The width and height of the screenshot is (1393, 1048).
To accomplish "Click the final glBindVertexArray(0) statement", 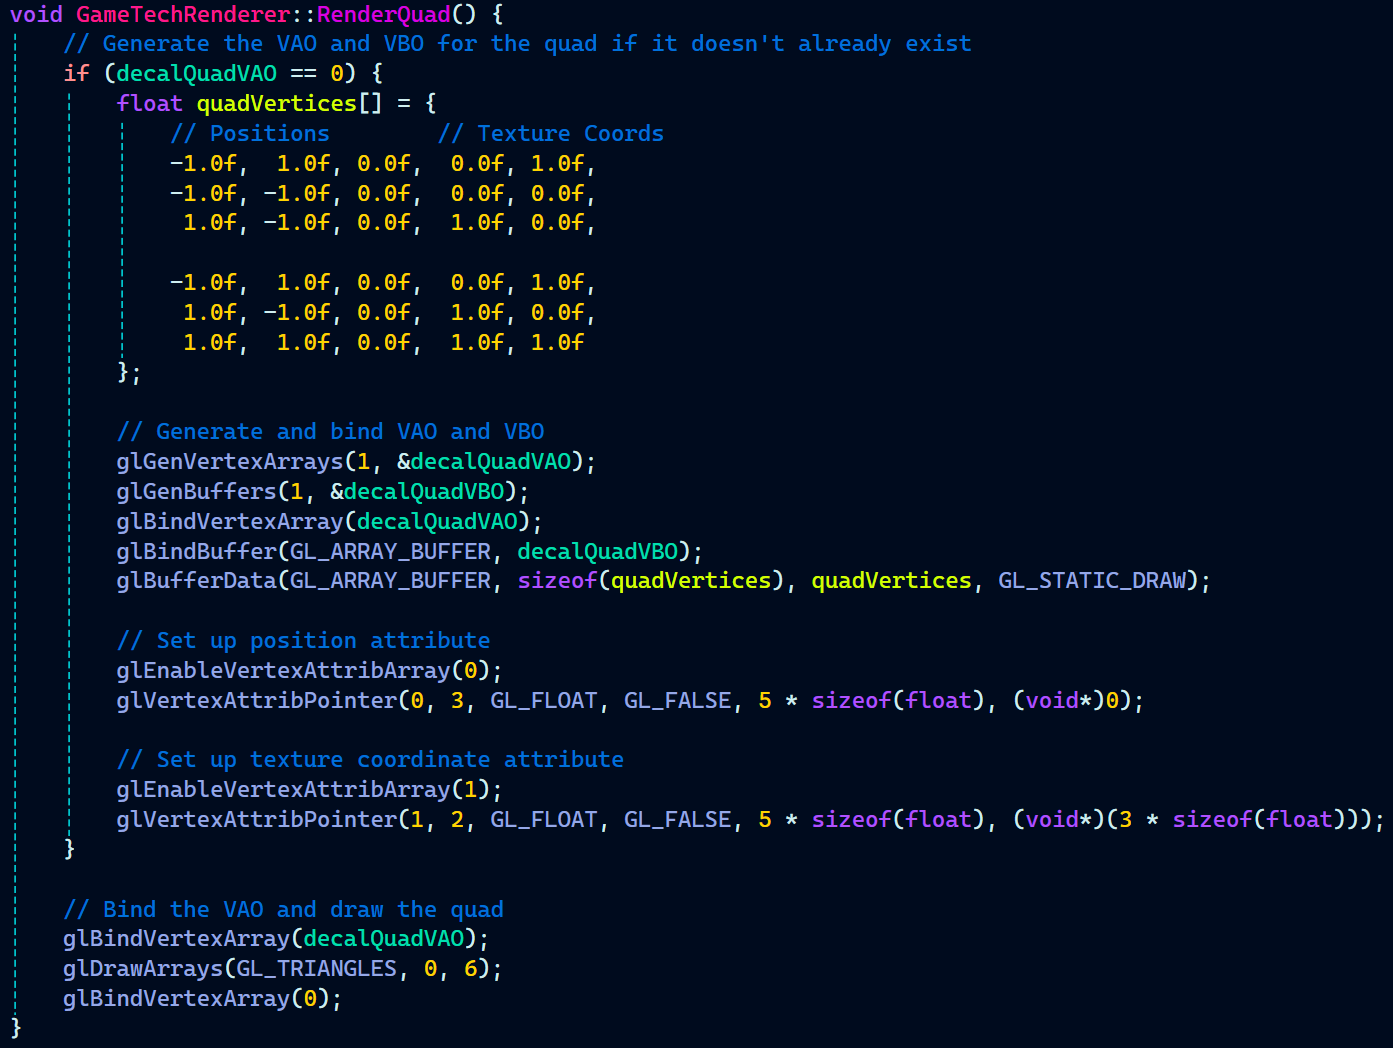I will (x=202, y=998).
